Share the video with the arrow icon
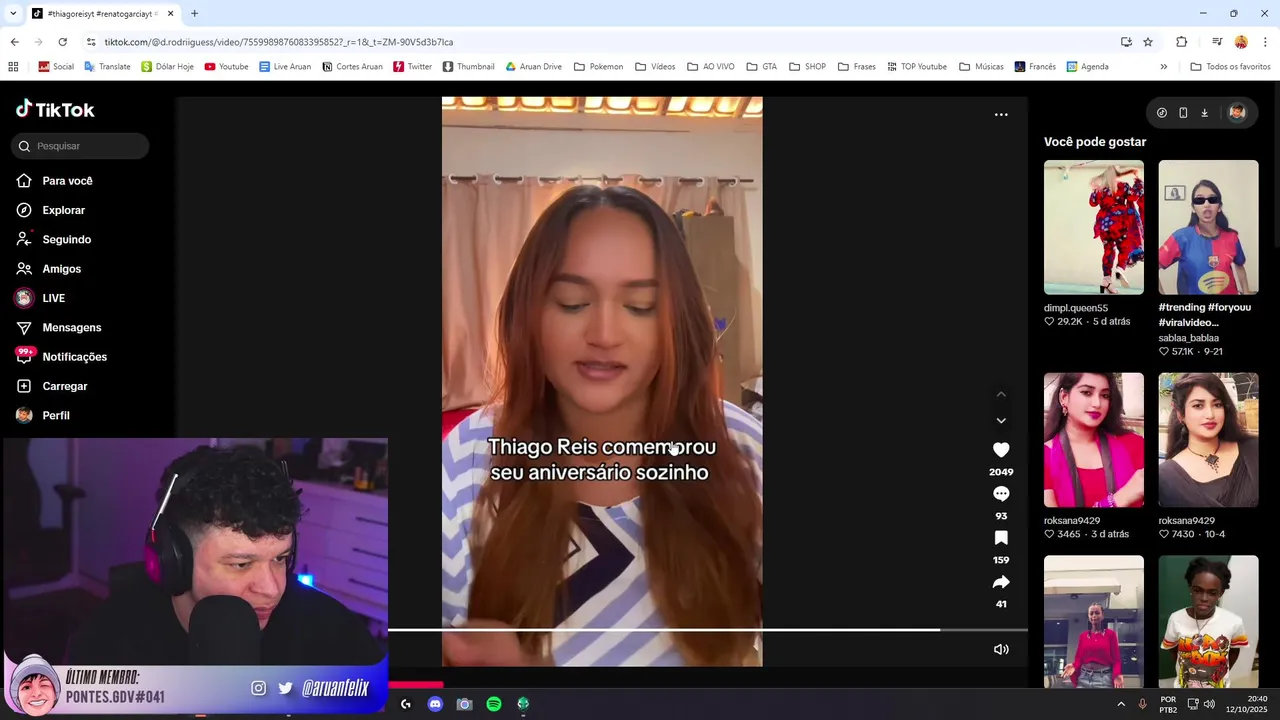 pos(1001,582)
